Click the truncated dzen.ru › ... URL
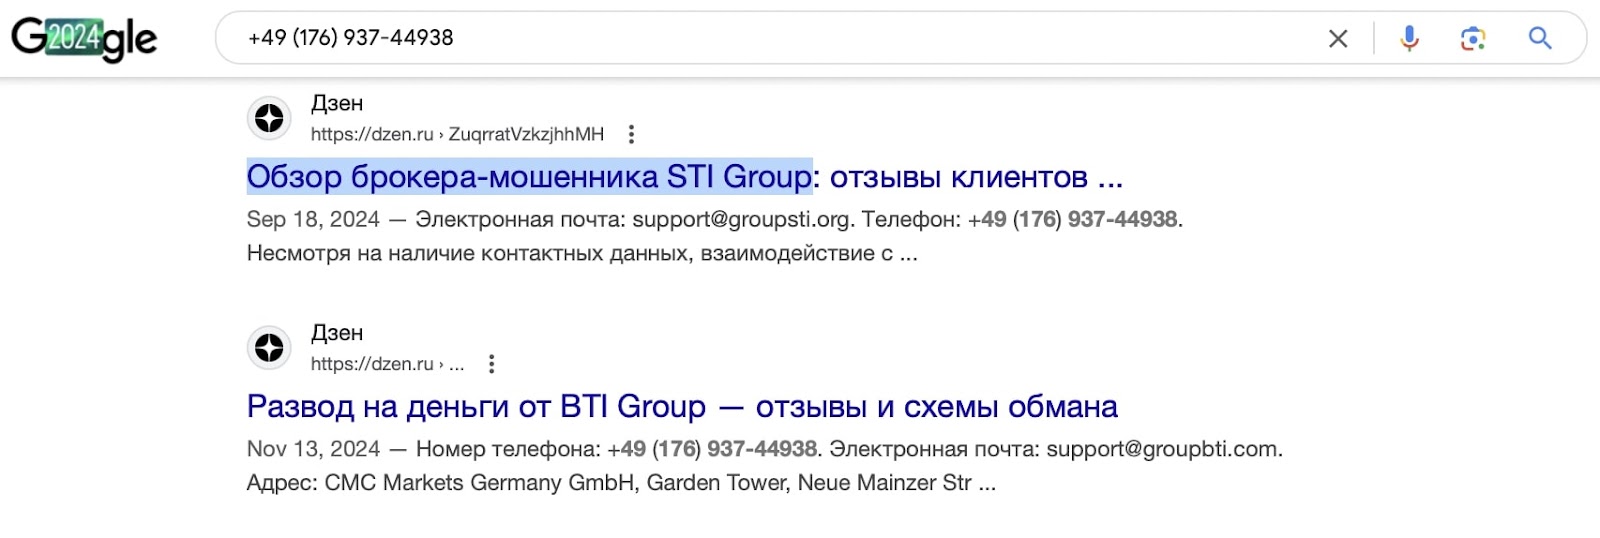 [x=387, y=364]
